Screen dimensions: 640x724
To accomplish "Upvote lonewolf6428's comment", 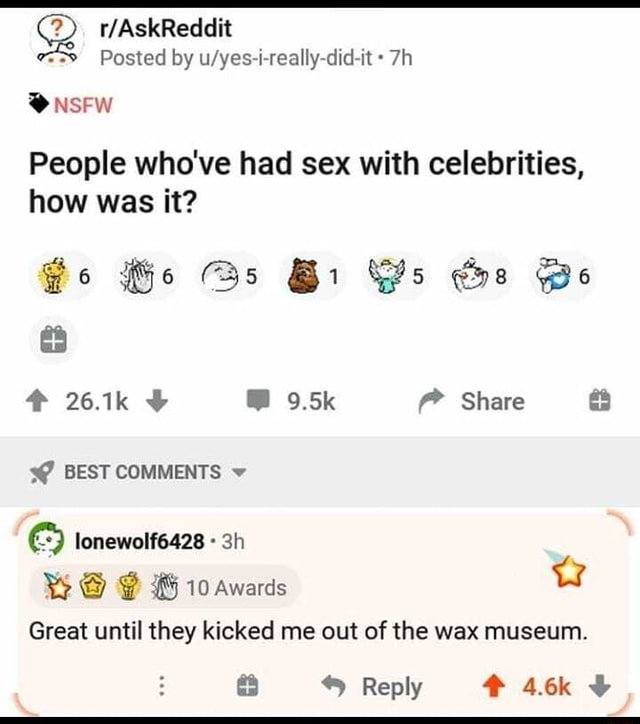I will click(x=494, y=686).
